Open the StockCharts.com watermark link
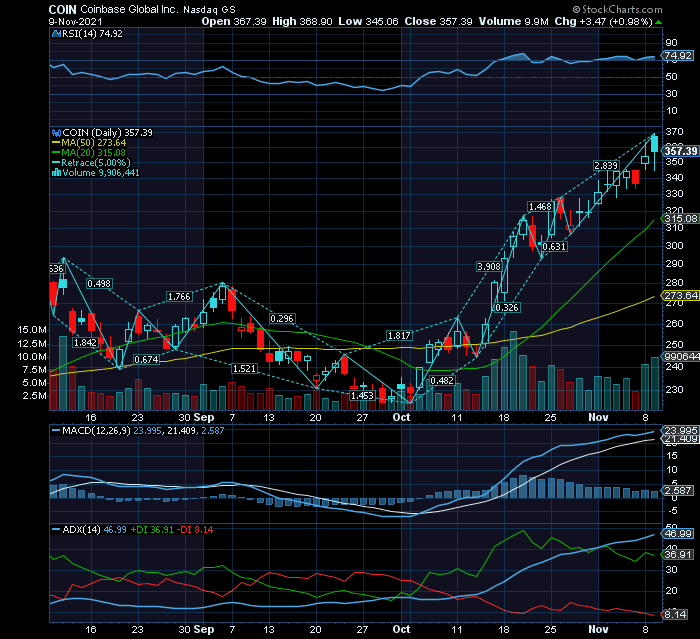This screenshot has width=700, height=639. 621,9
